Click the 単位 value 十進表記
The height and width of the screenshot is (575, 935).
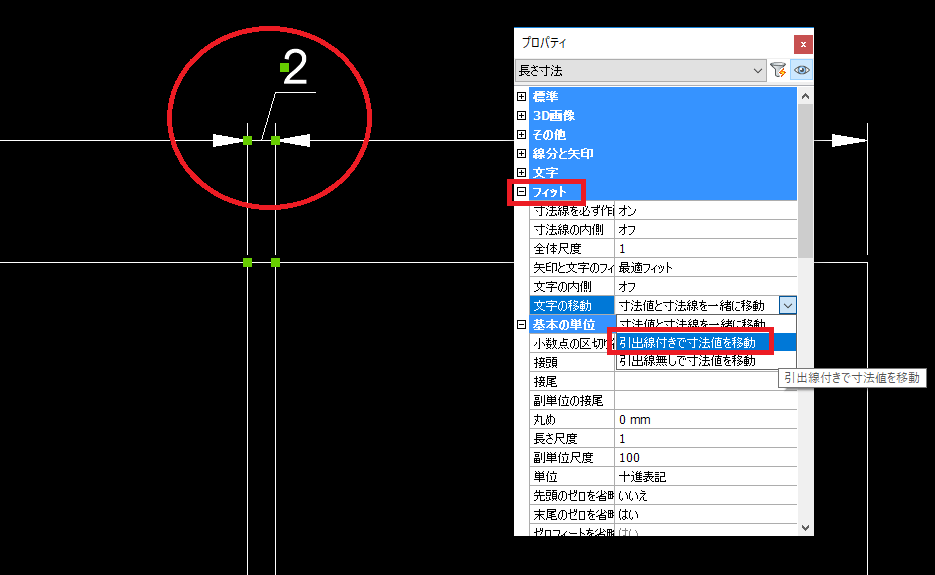tap(705, 477)
